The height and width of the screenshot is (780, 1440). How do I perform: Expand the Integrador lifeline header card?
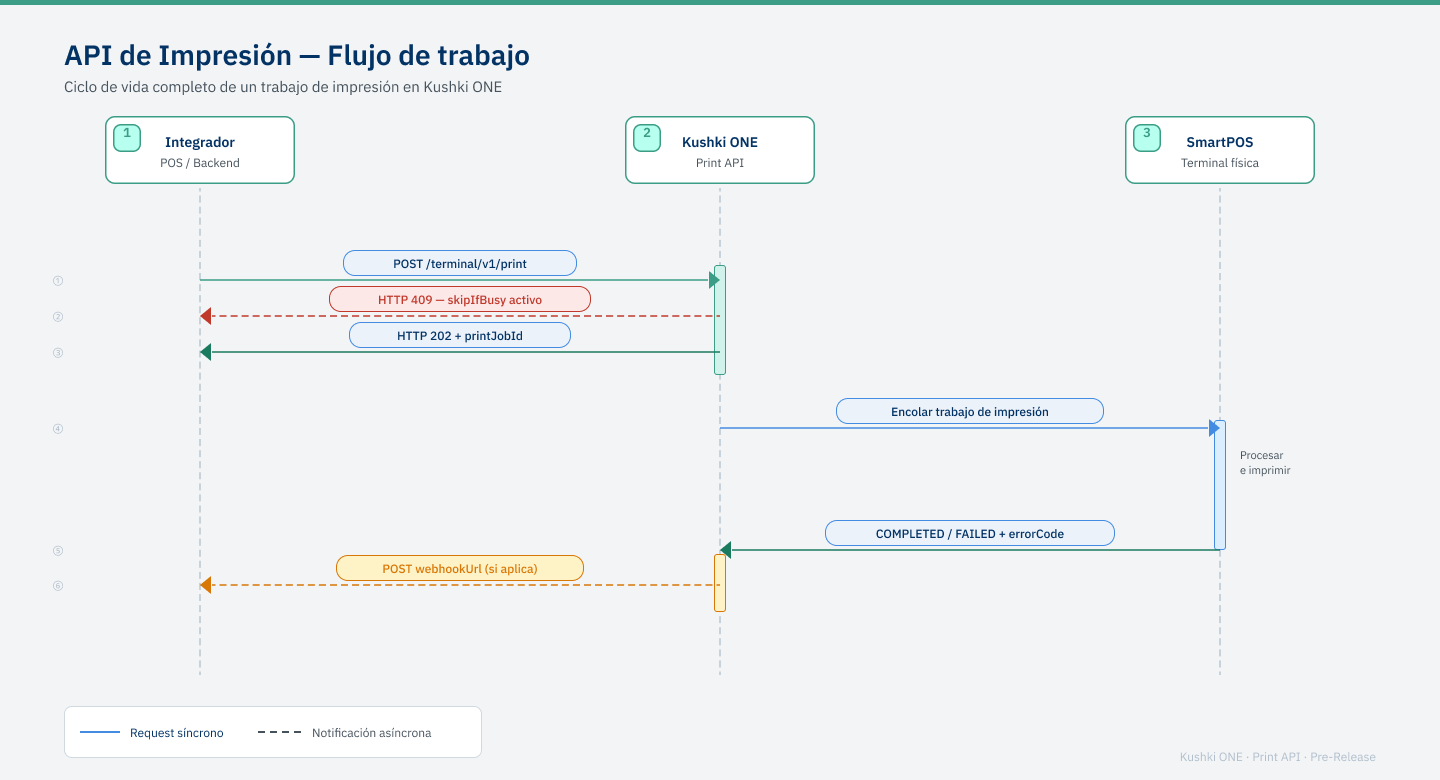[200, 149]
